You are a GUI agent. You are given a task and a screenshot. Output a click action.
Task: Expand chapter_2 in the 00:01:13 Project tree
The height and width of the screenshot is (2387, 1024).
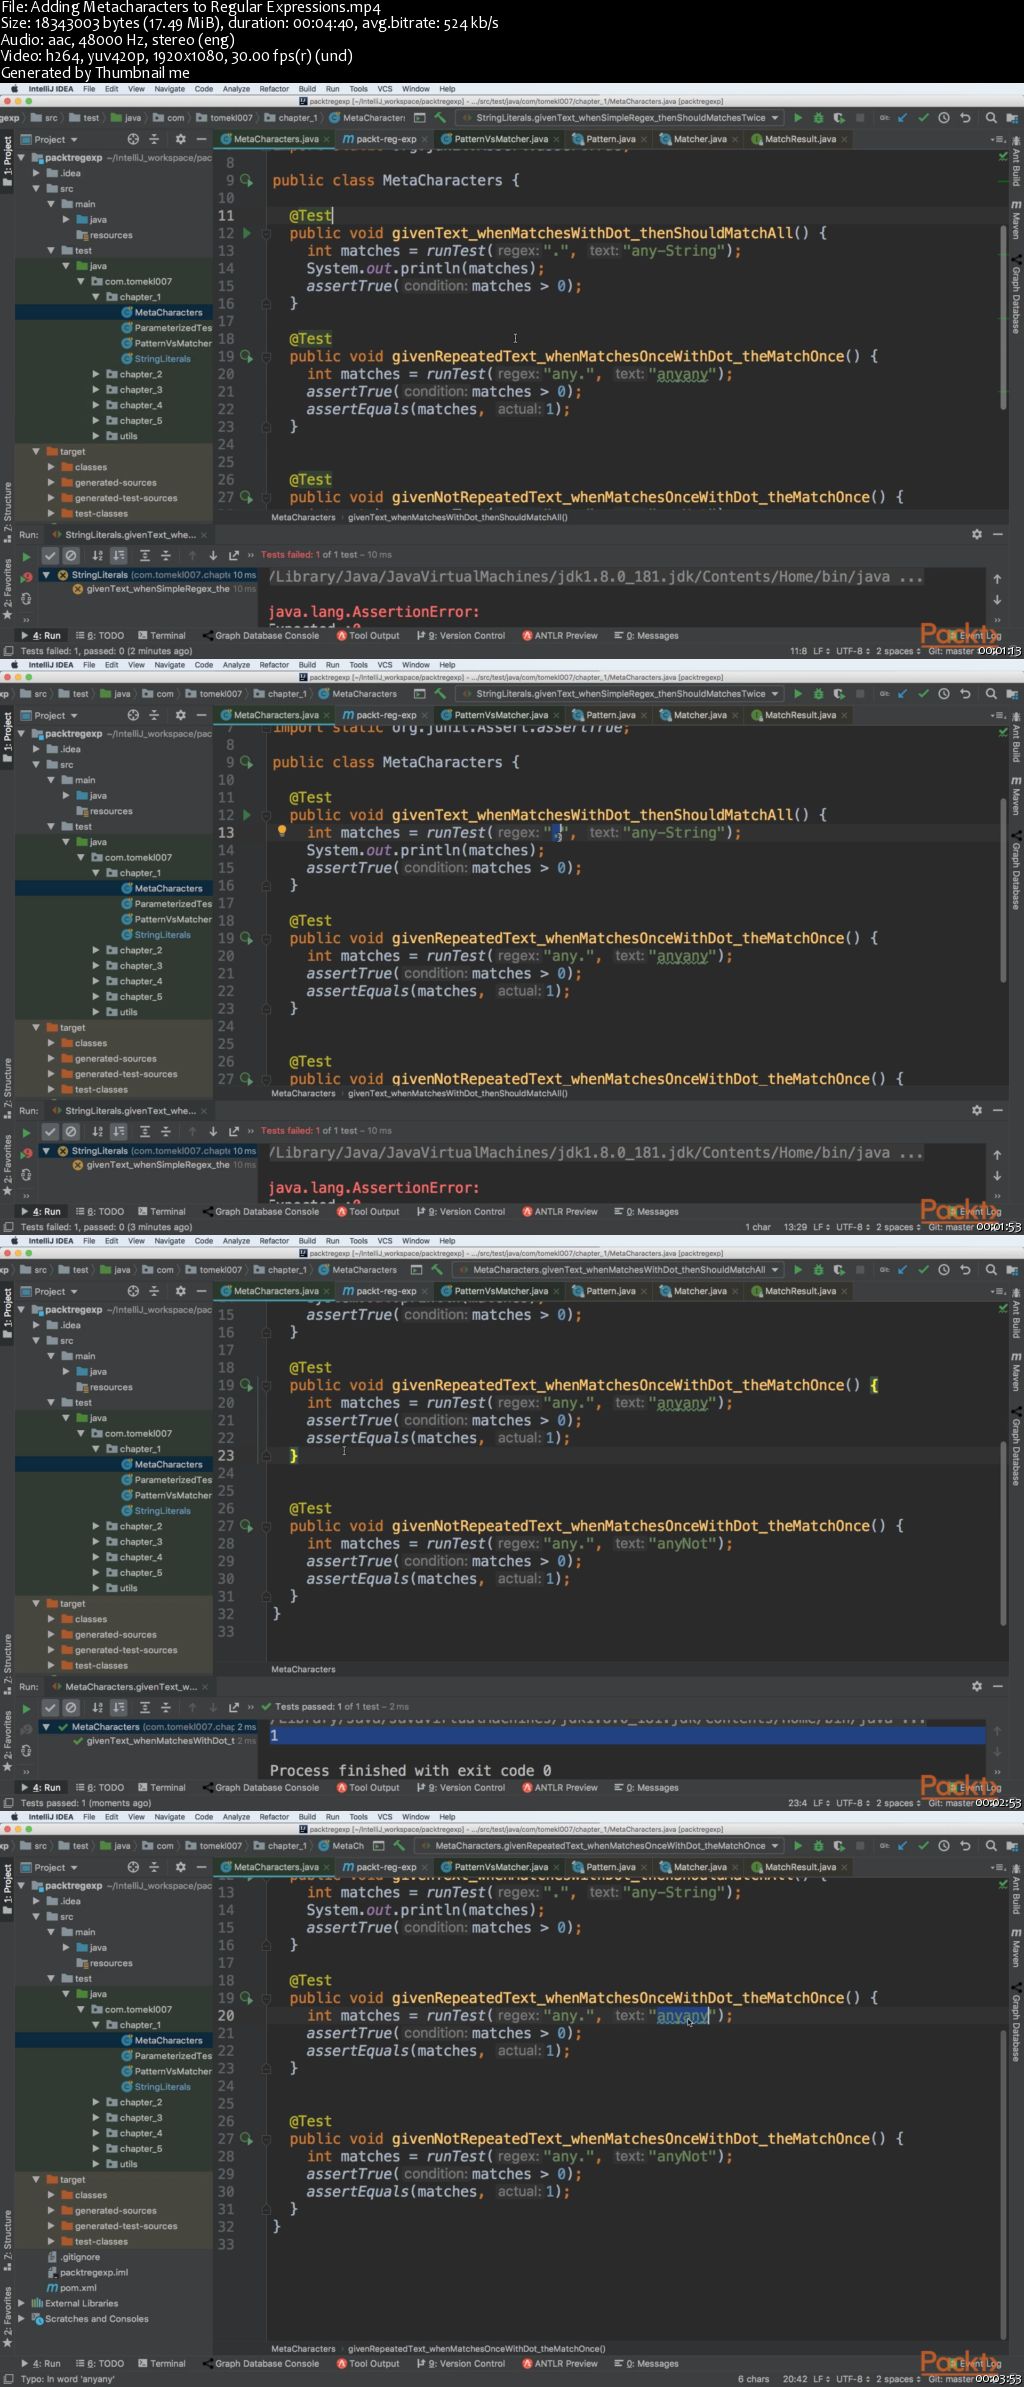(96, 375)
